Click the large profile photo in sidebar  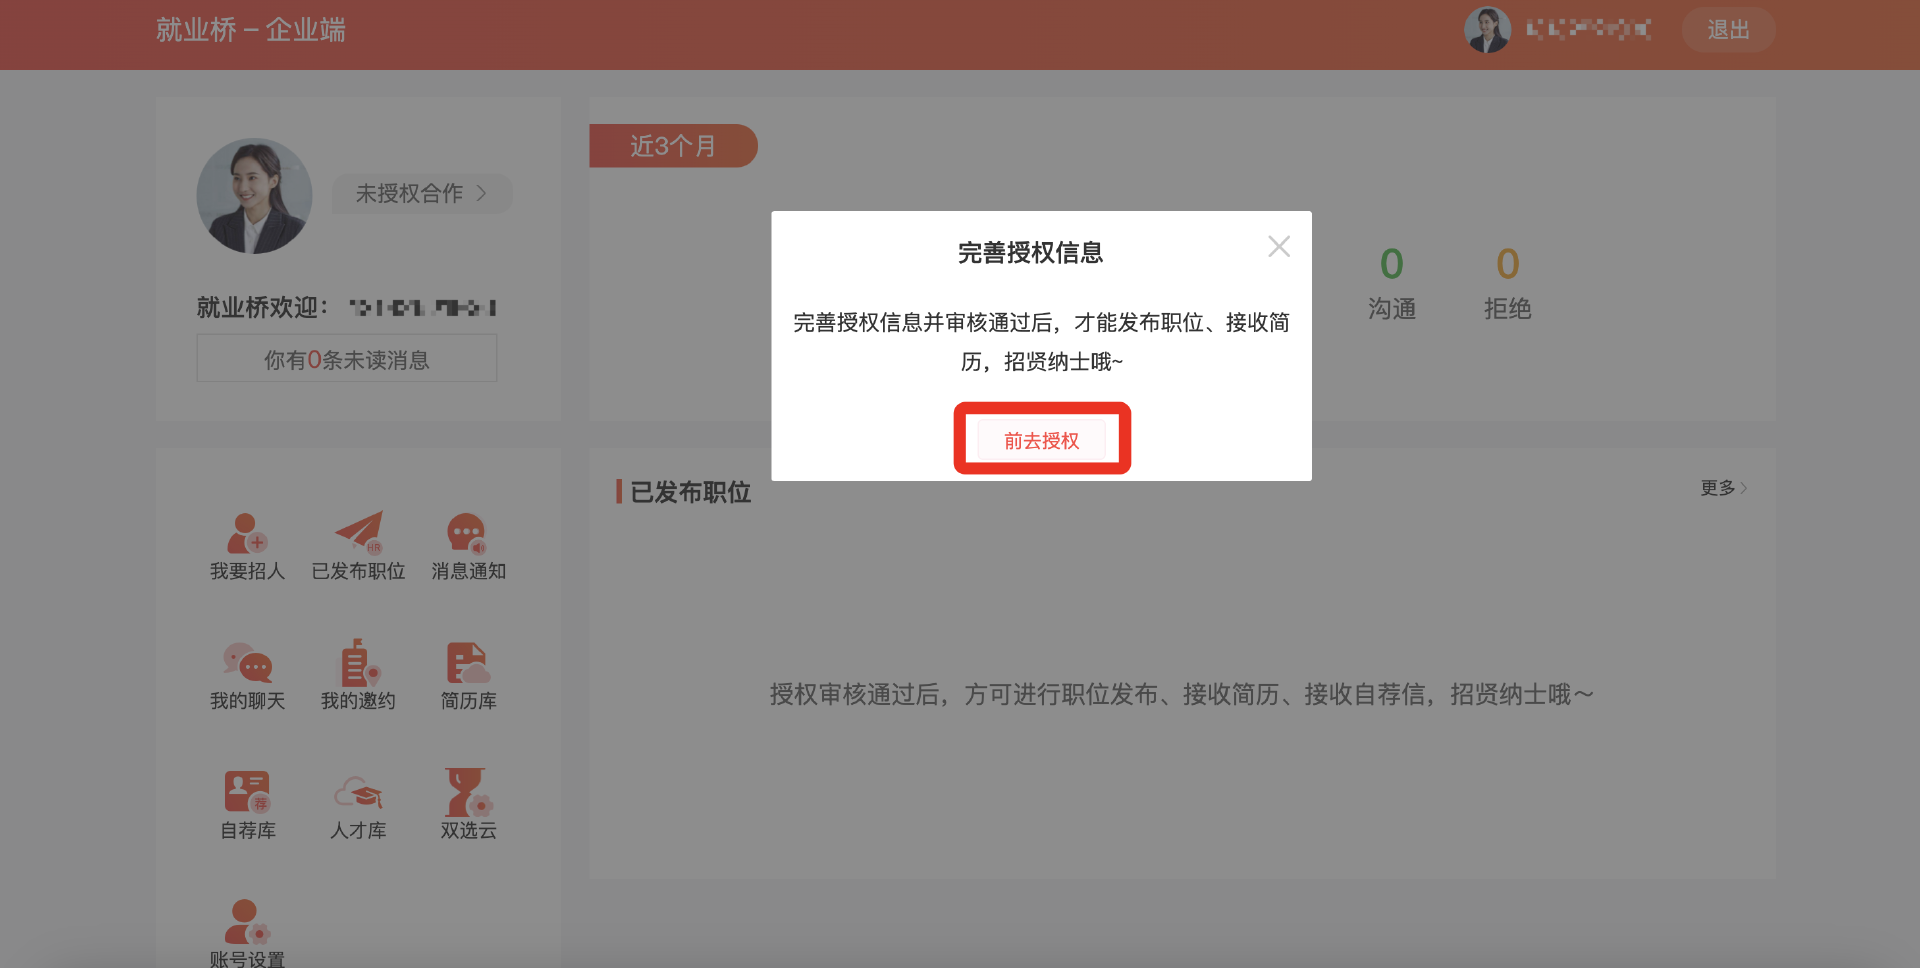tap(254, 196)
